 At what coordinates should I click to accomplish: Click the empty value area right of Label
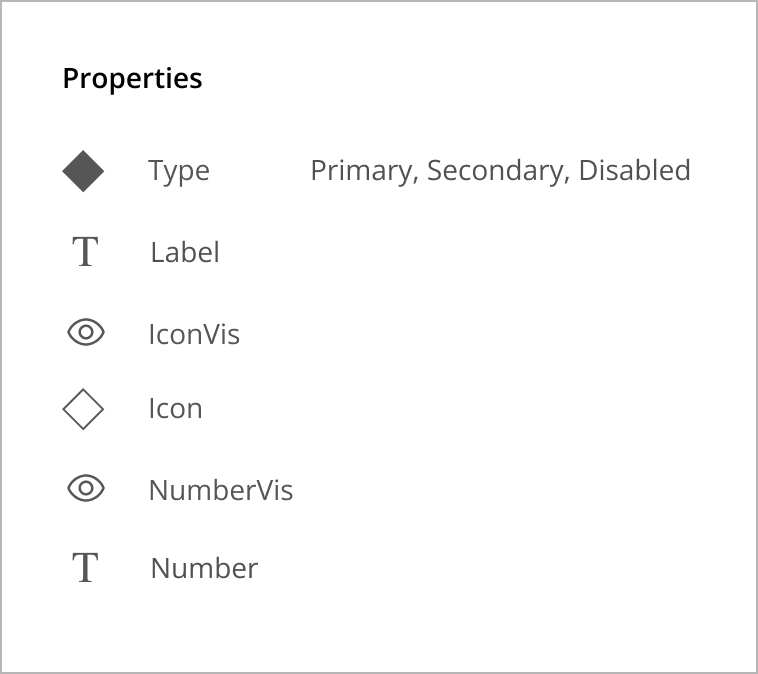[x=500, y=252]
